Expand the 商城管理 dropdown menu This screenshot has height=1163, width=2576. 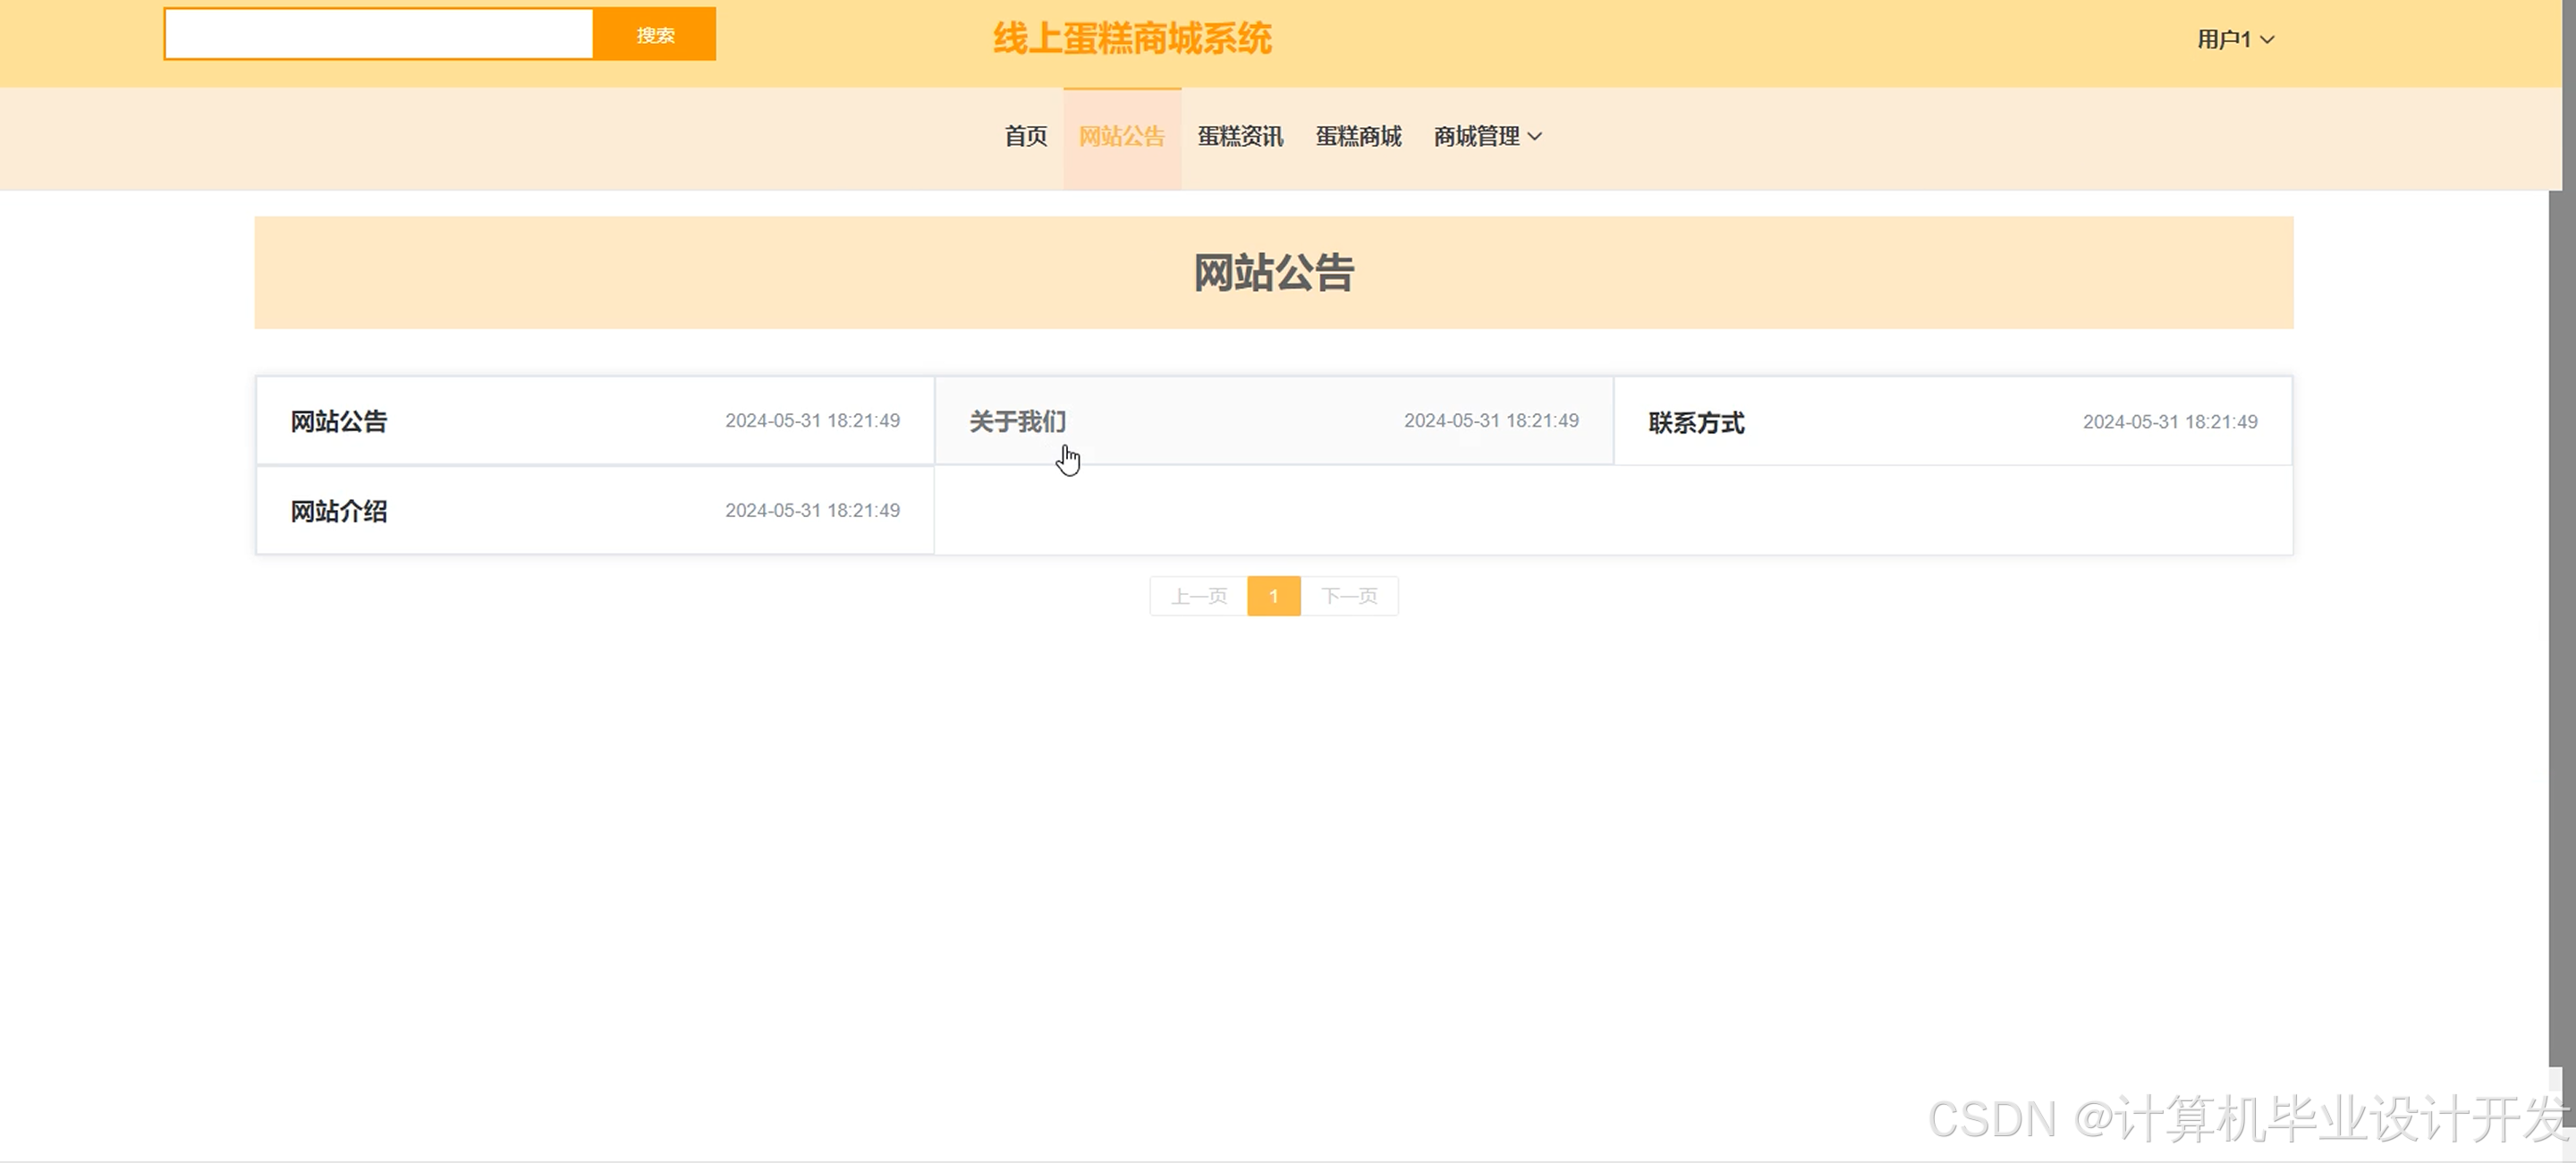(x=1476, y=136)
